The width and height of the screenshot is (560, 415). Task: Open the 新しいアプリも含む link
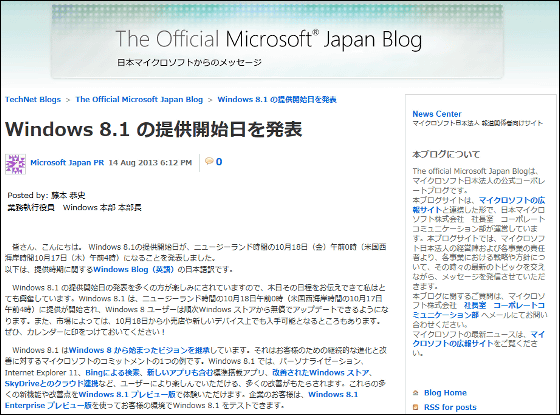click(x=180, y=373)
